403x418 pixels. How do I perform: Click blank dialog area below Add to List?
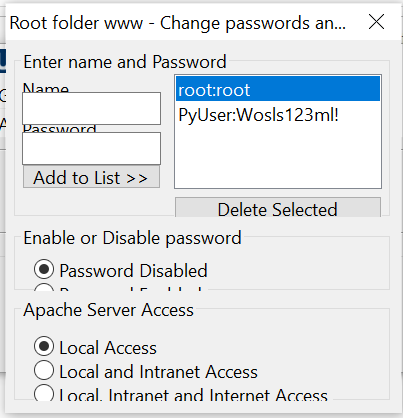[x=91, y=202]
